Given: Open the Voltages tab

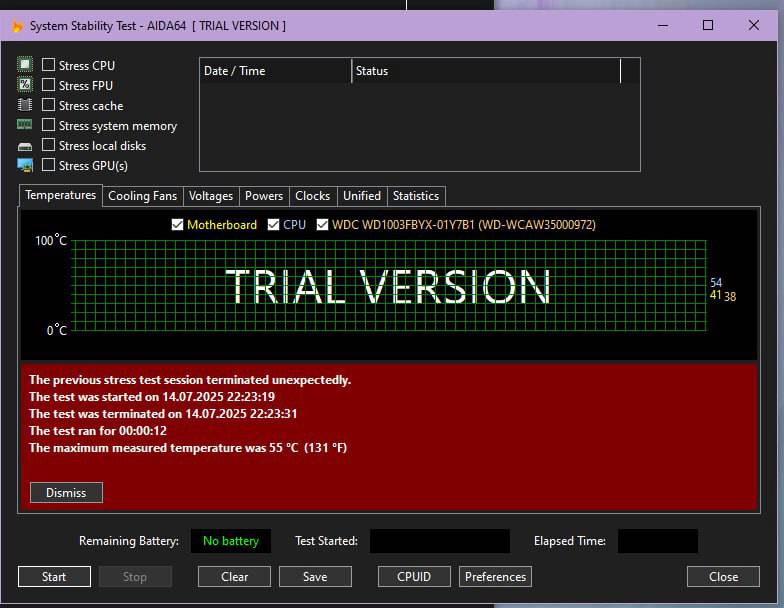Looking at the screenshot, I should click(x=211, y=196).
